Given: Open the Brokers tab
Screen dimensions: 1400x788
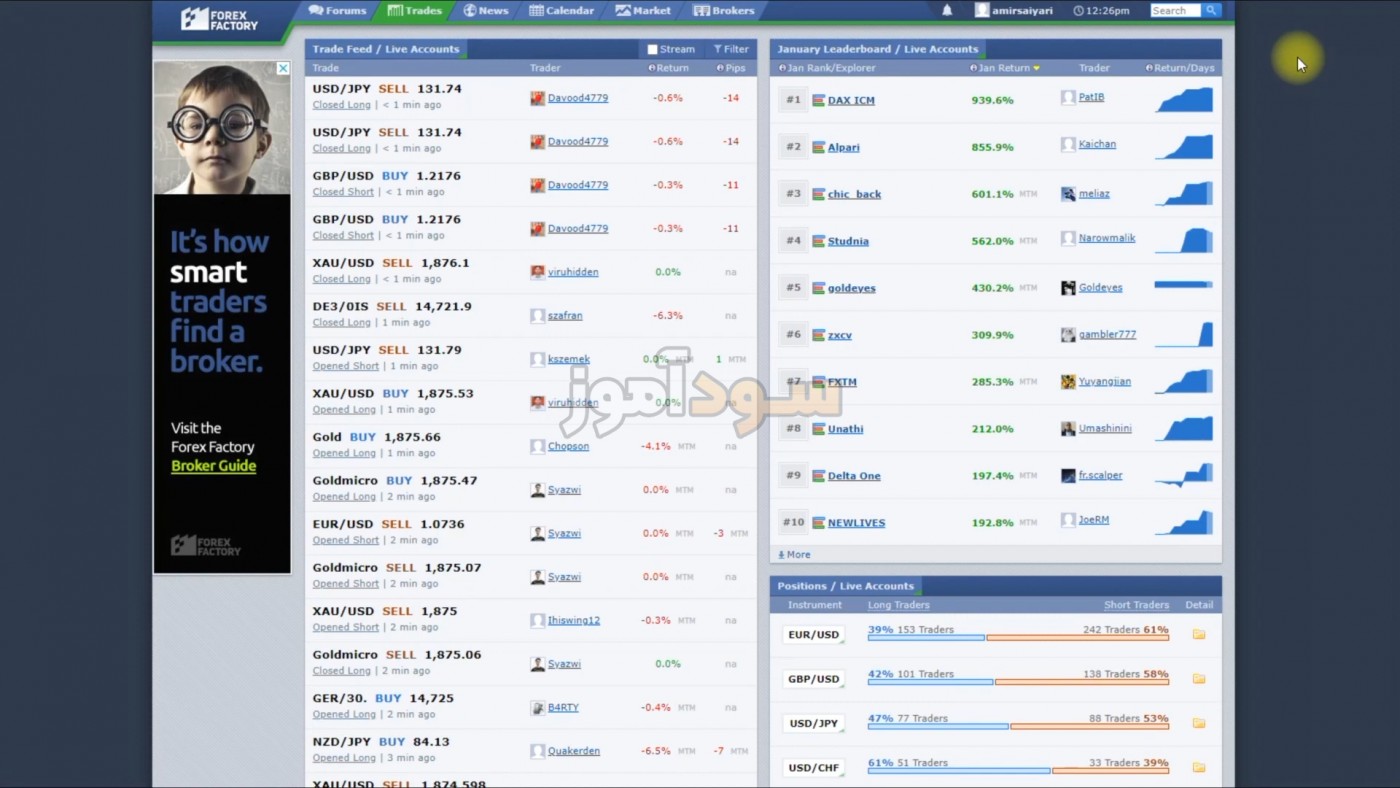Looking at the screenshot, I should (724, 11).
